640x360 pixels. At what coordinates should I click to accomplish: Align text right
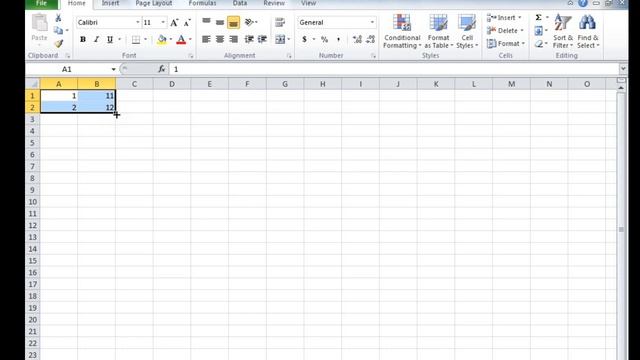point(233,40)
